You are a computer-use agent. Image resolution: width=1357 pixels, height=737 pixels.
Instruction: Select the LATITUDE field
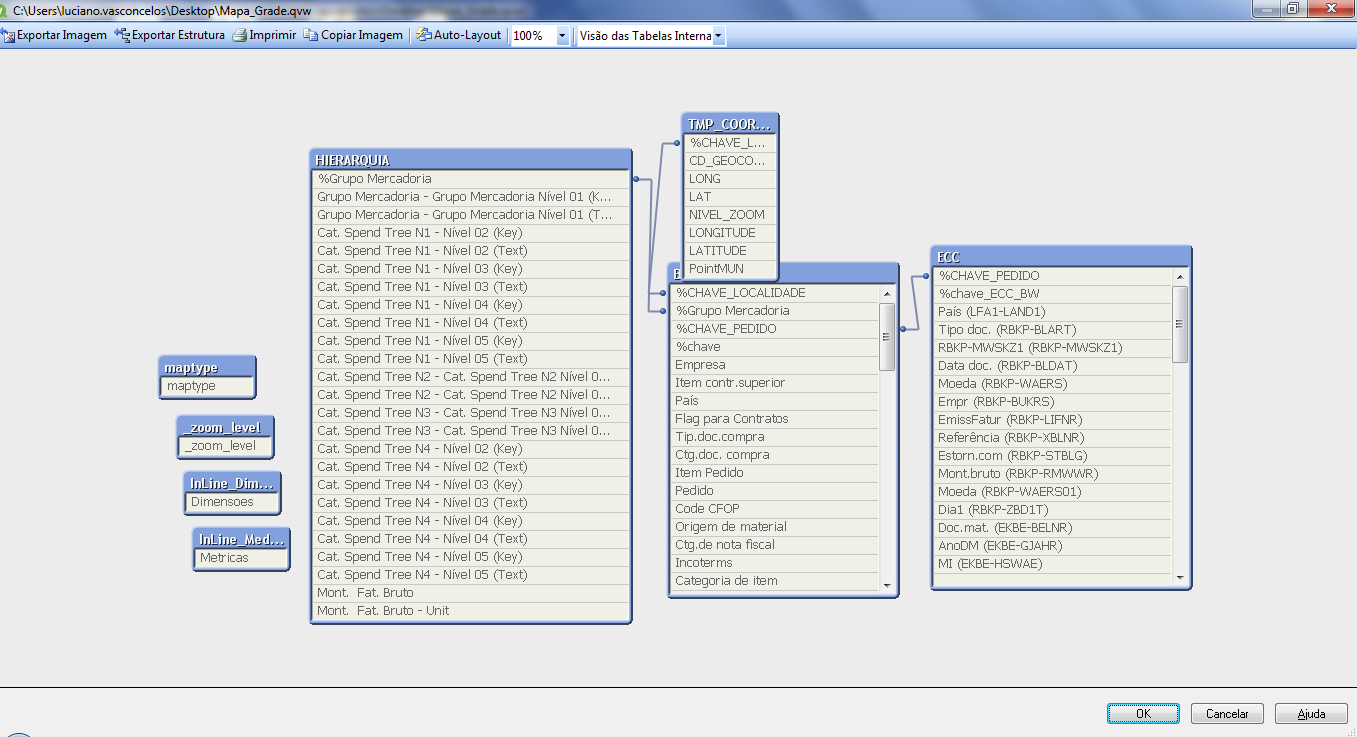tap(730, 251)
